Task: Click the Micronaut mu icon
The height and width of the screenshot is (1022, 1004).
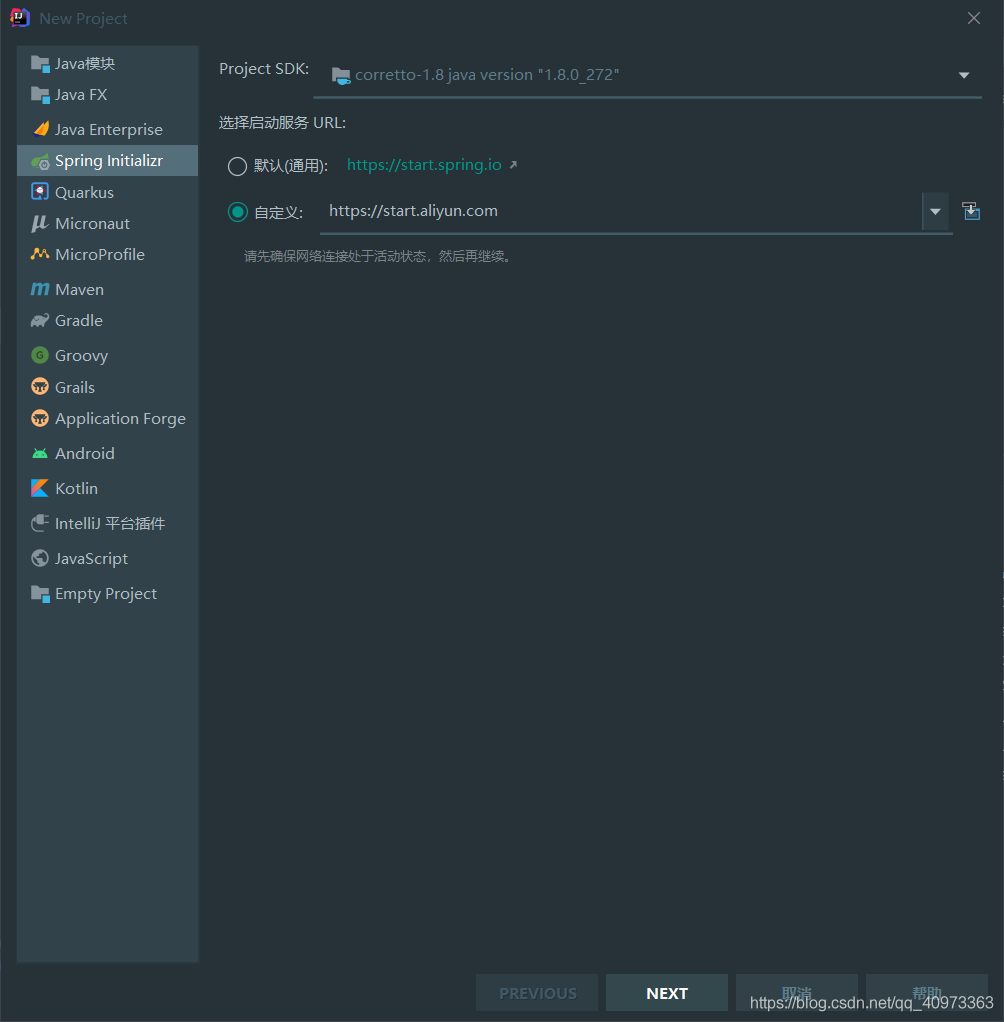Action: coord(40,224)
